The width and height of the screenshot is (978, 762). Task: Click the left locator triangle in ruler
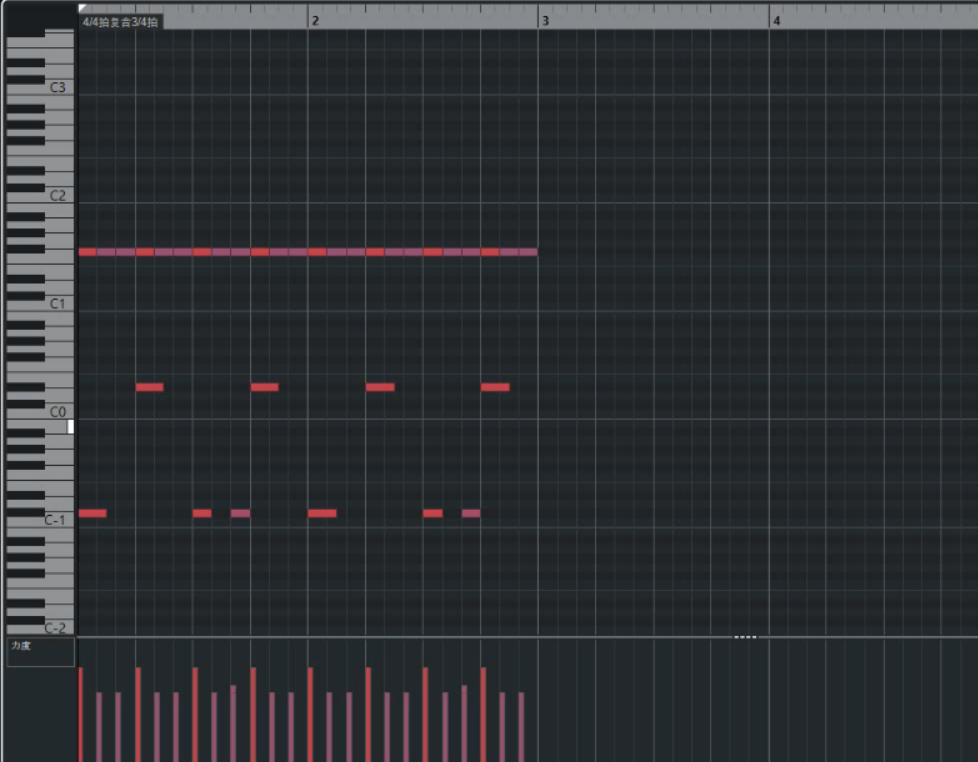pyautogui.click(x=83, y=8)
